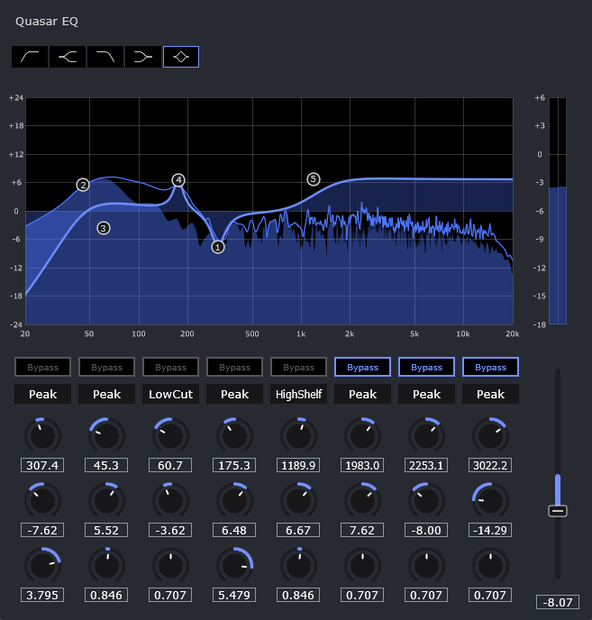Viewport: 592px width, 620px height.
Task: Open the LowCut filter type selector
Action: [170, 394]
